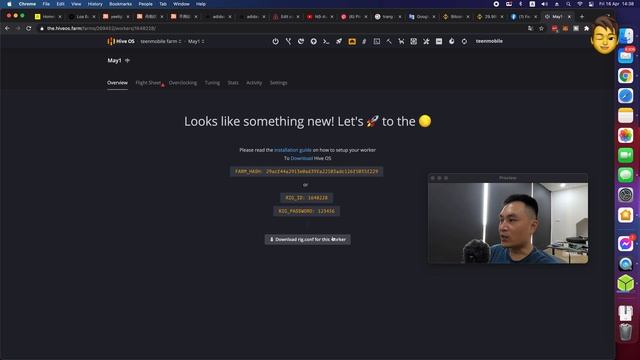Open the worker Settings tab

278,83
